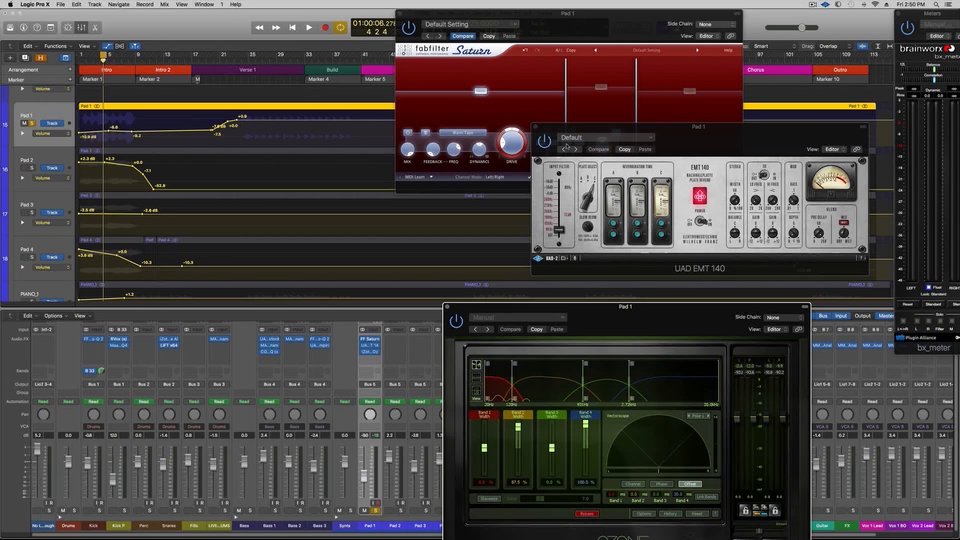The height and width of the screenshot is (540, 960).
Task: Open EMT 140 Default preset dropdown
Action: tap(606, 138)
